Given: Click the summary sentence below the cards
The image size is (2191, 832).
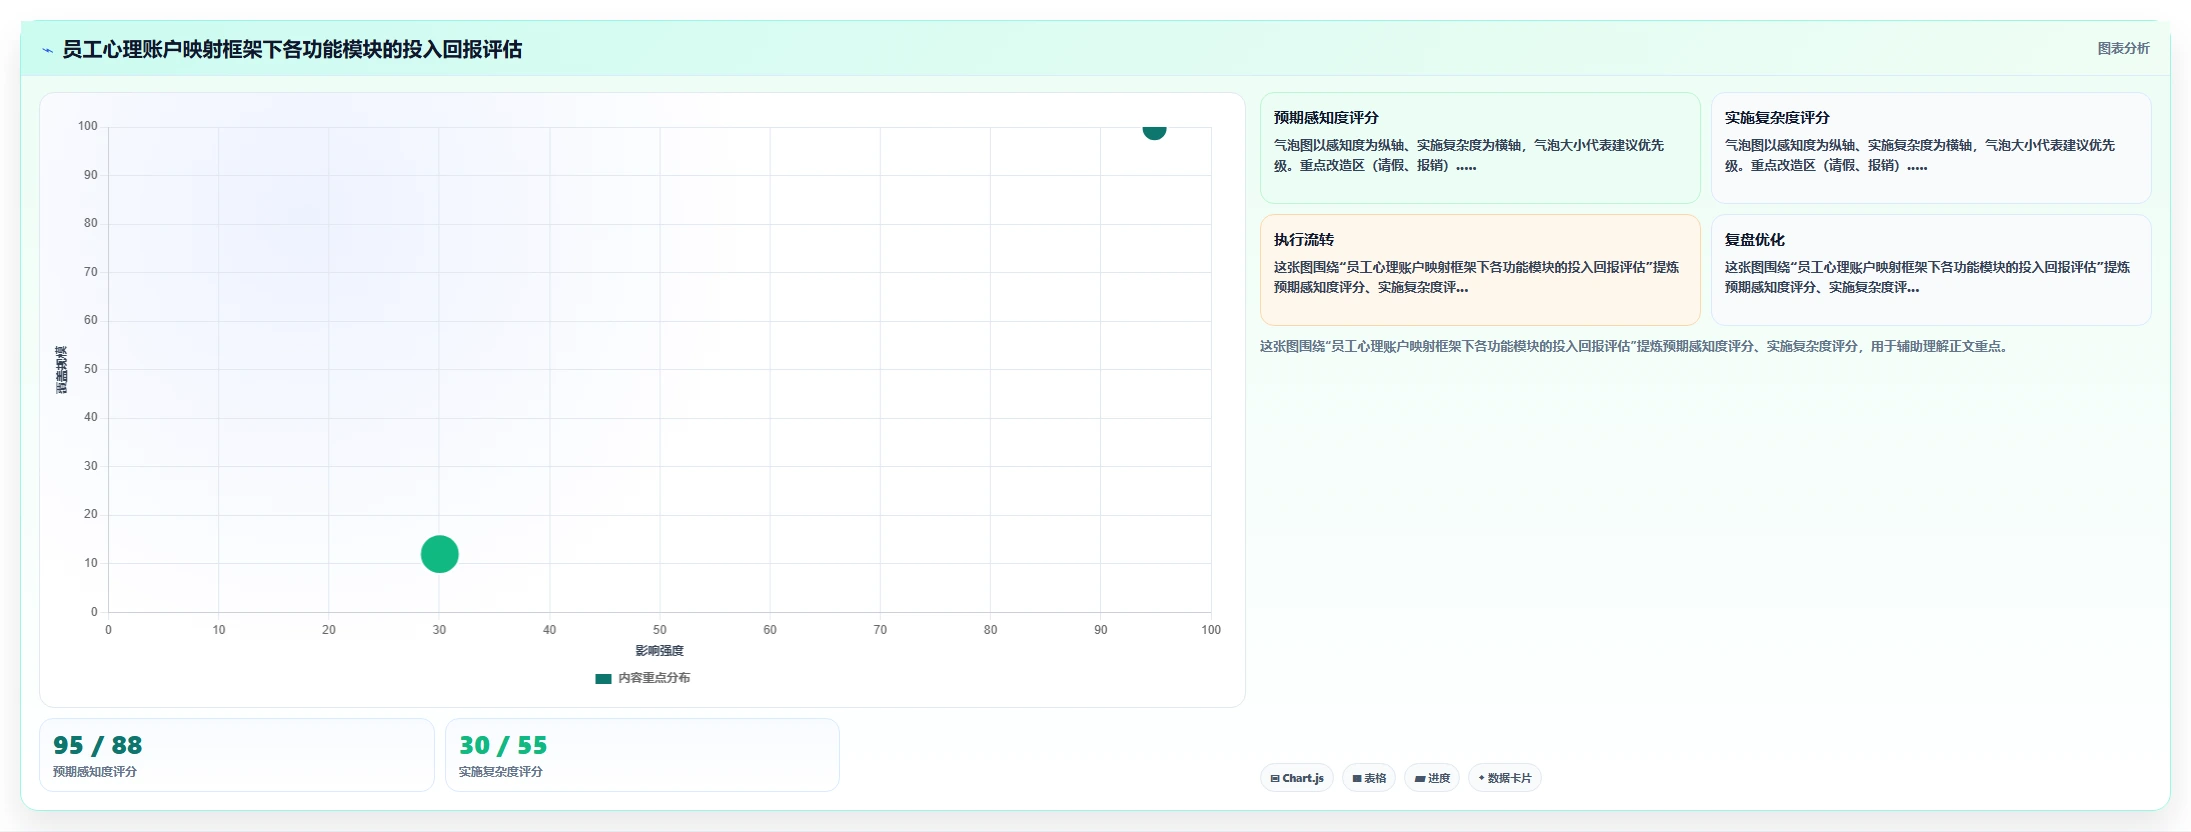Looking at the screenshot, I should click(1634, 346).
